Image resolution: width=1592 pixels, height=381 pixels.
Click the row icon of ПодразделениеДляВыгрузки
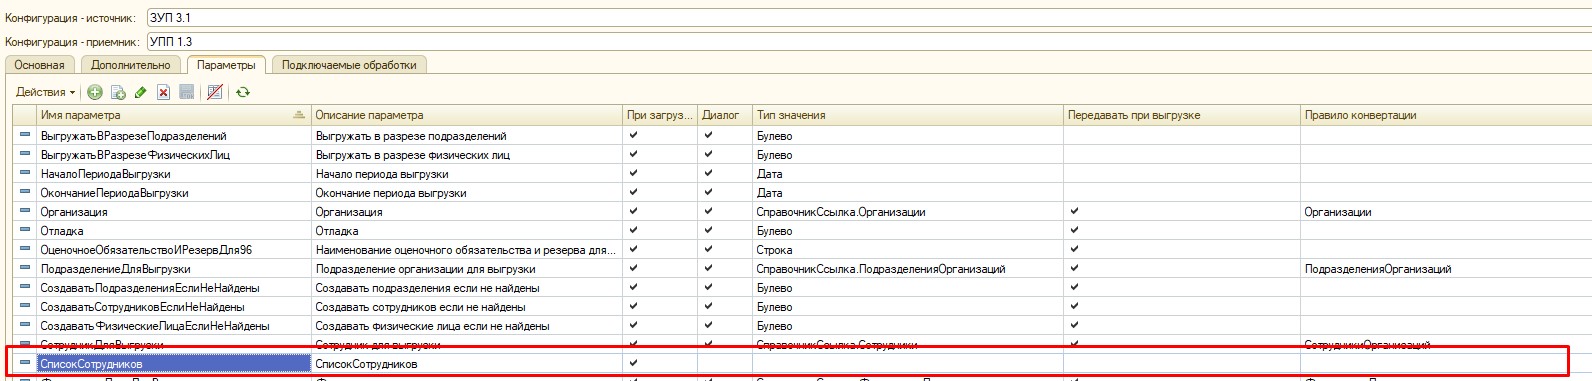coord(25,268)
